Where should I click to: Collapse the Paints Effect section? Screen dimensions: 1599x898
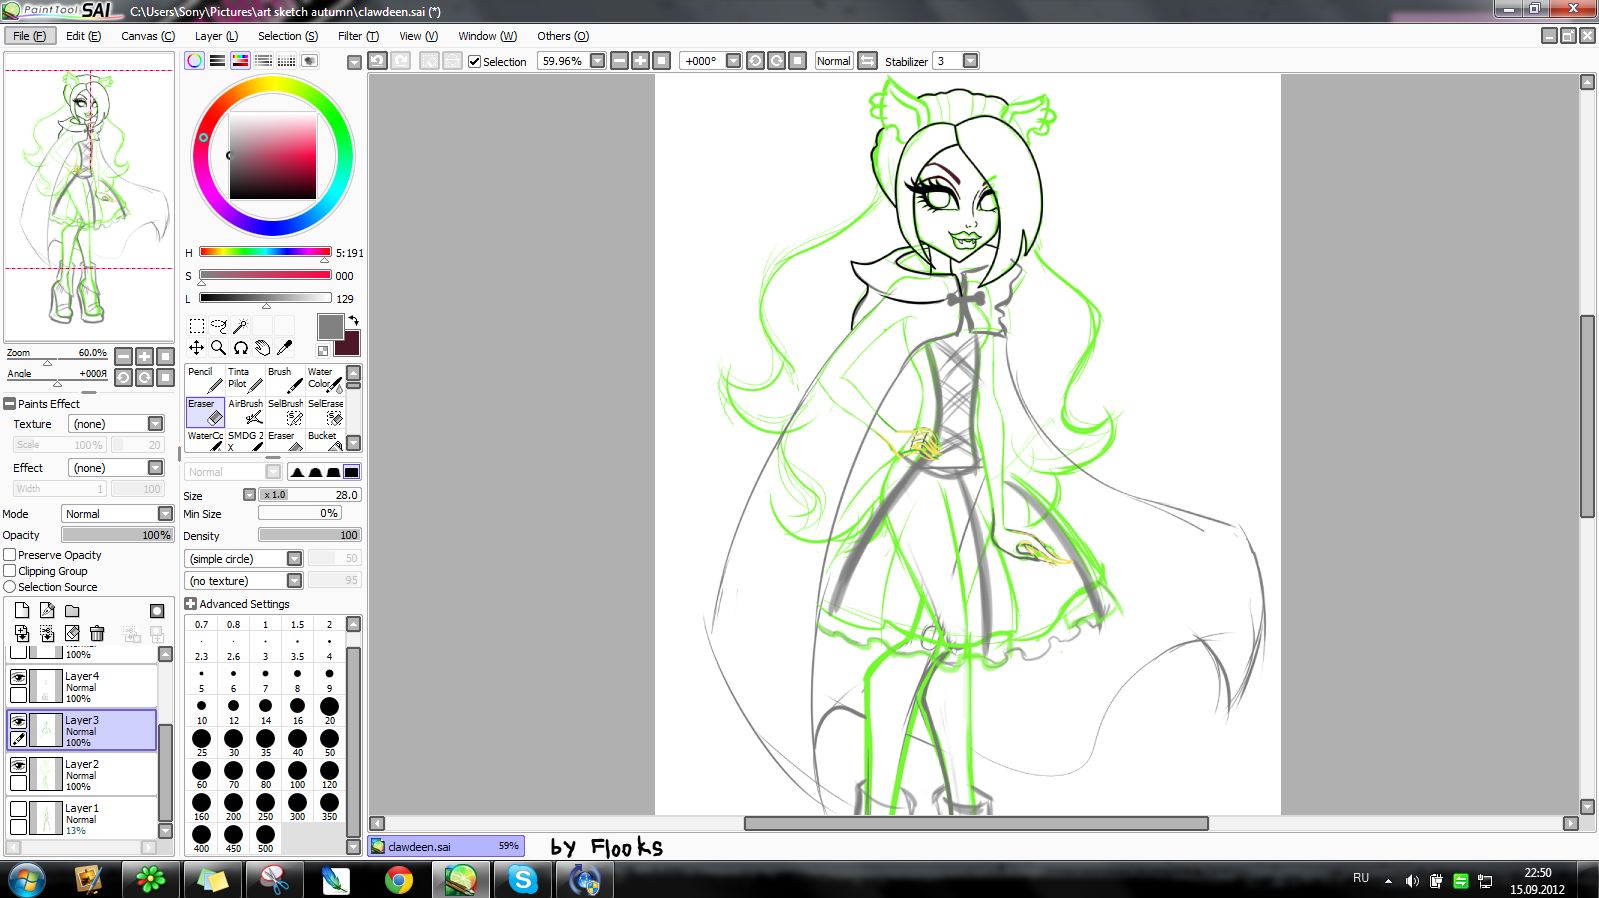(9, 404)
